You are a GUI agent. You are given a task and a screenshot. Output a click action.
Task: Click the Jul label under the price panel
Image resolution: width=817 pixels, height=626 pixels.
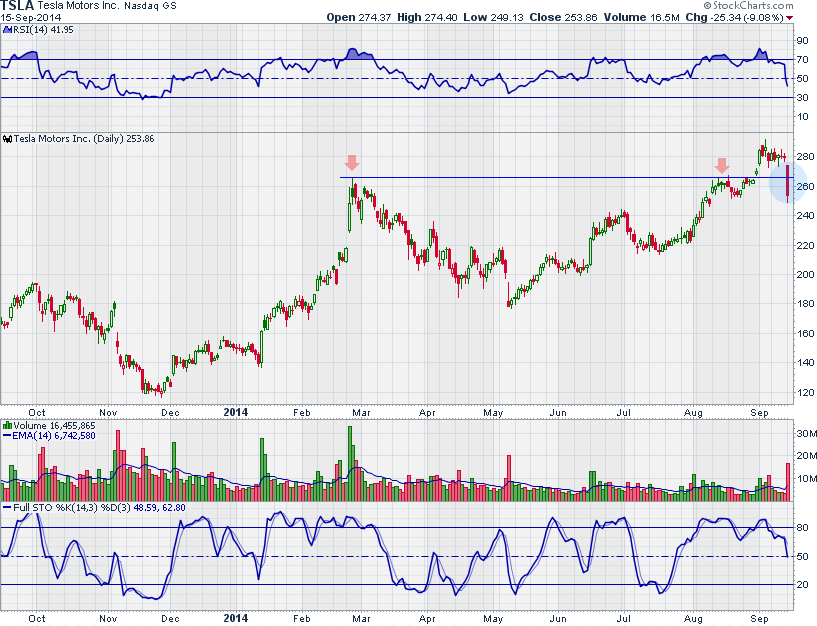click(x=624, y=412)
